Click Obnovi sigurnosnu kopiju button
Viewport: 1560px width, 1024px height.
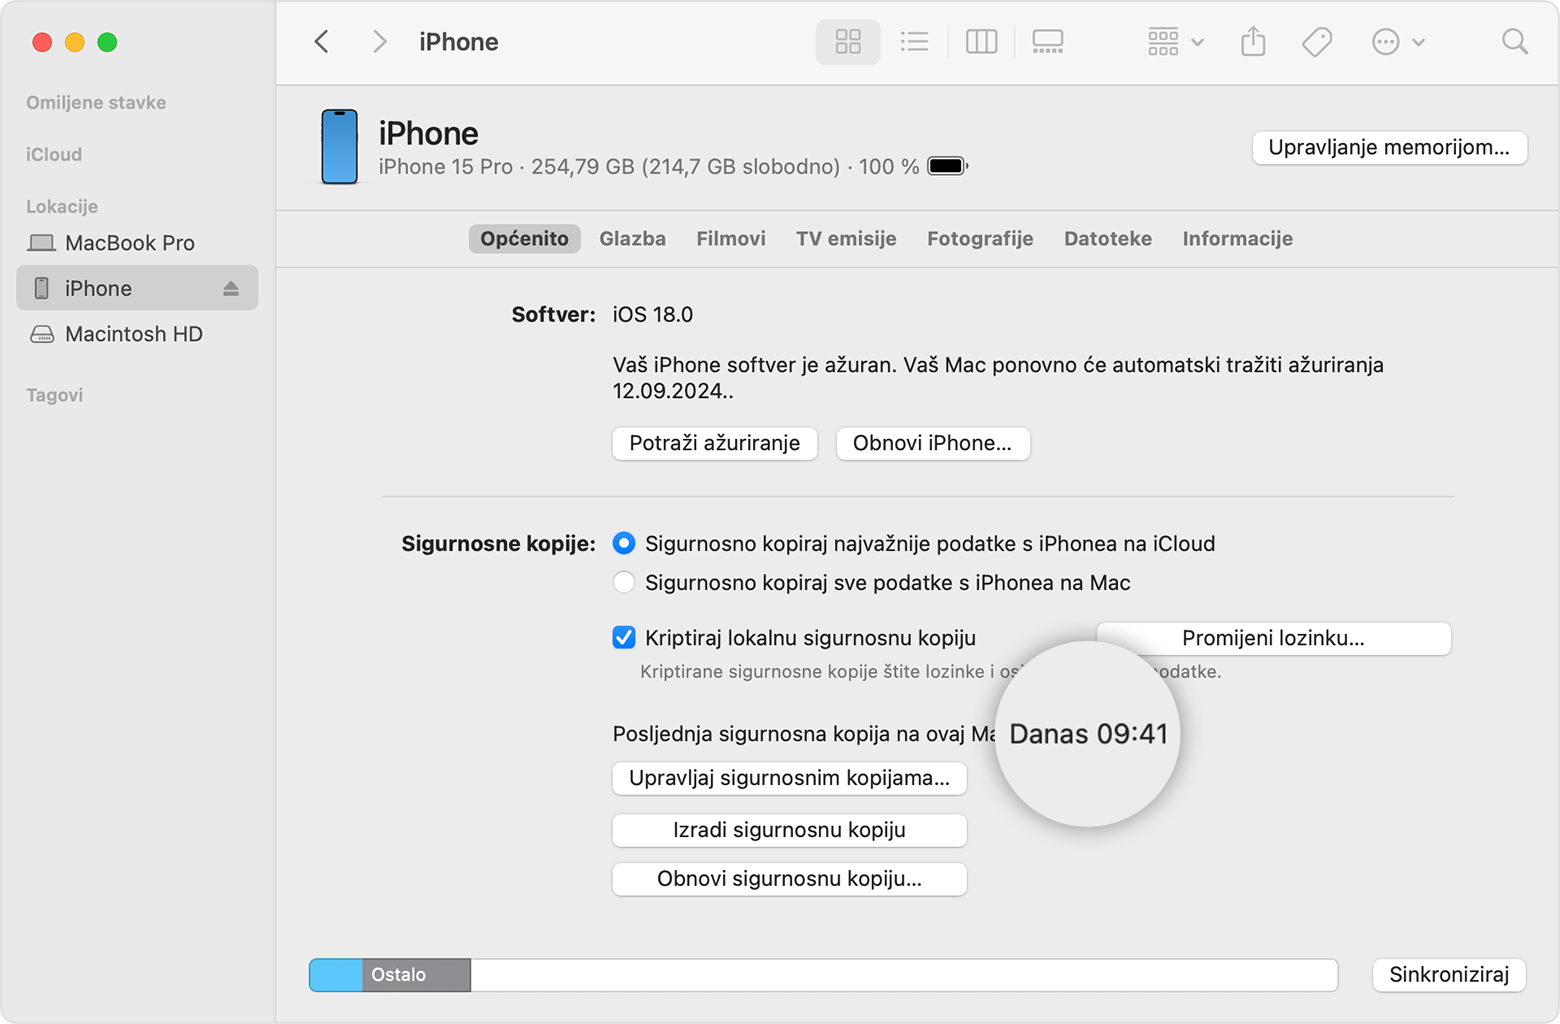[789, 879]
